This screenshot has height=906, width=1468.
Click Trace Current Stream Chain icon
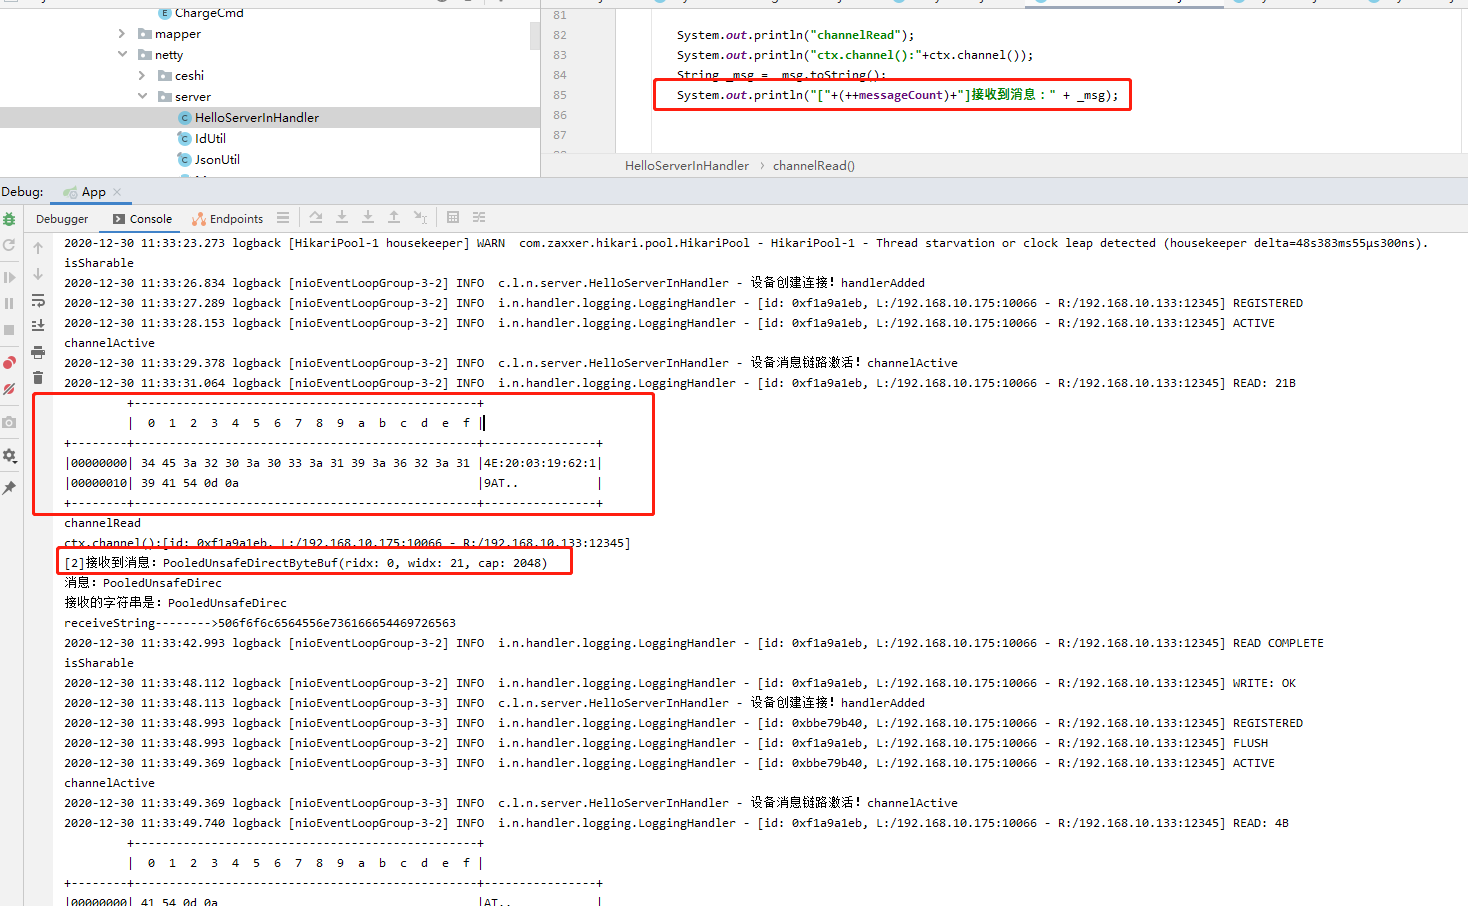479,217
